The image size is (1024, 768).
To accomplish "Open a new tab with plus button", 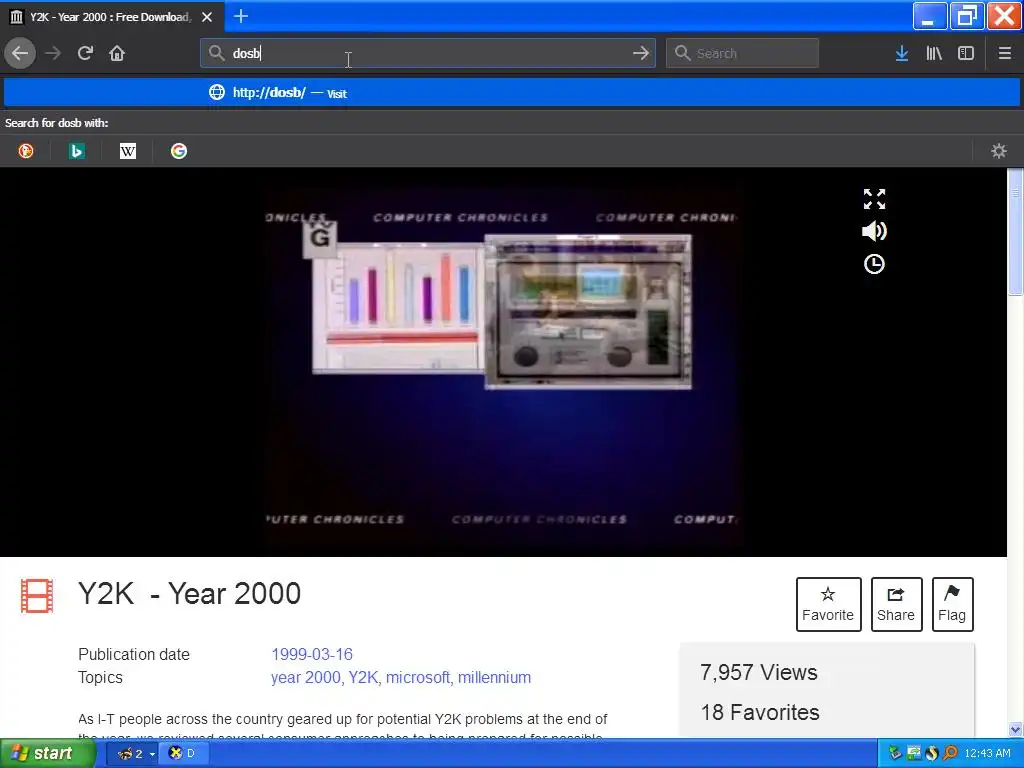I will pyautogui.click(x=241, y=16).
